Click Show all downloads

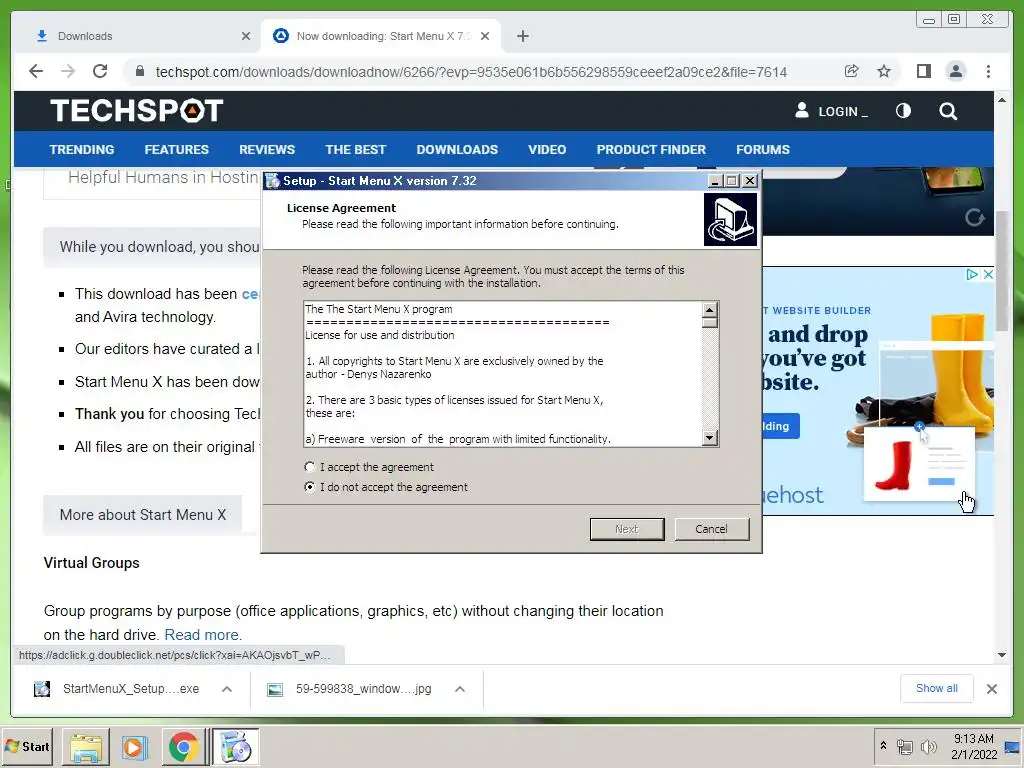[936, 688]
